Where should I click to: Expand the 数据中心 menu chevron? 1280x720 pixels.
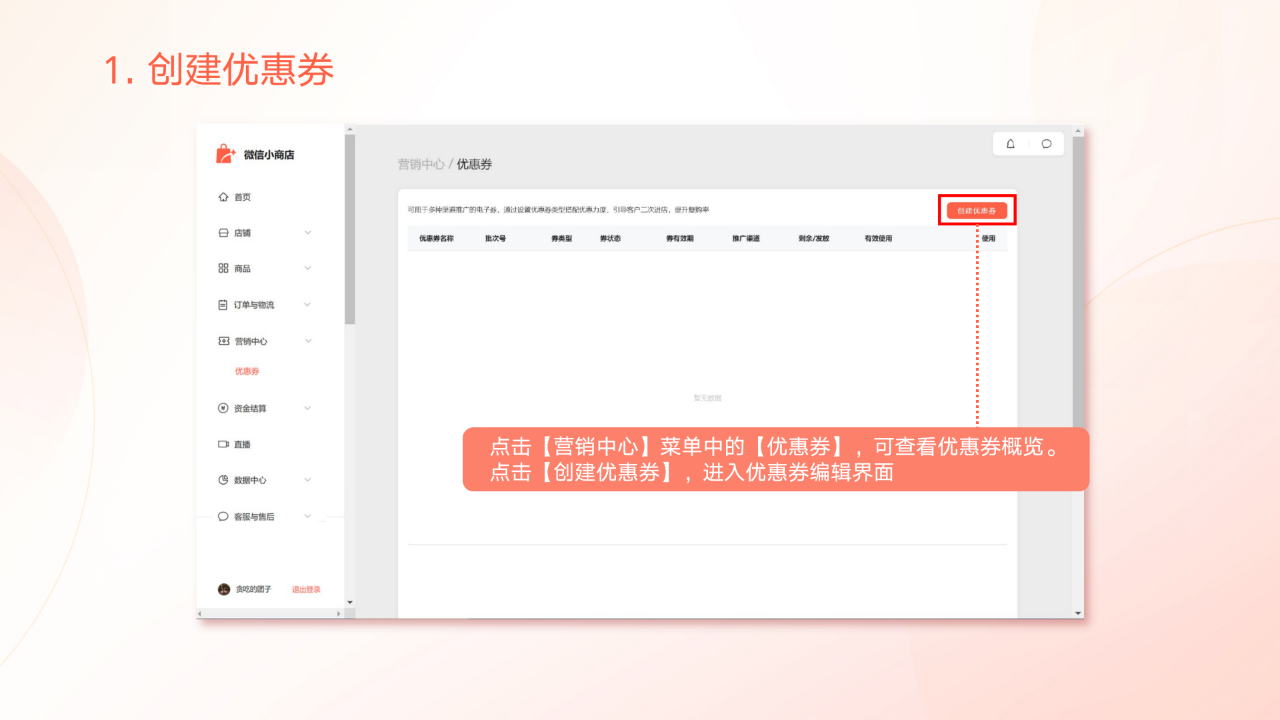tap(308, 480)
